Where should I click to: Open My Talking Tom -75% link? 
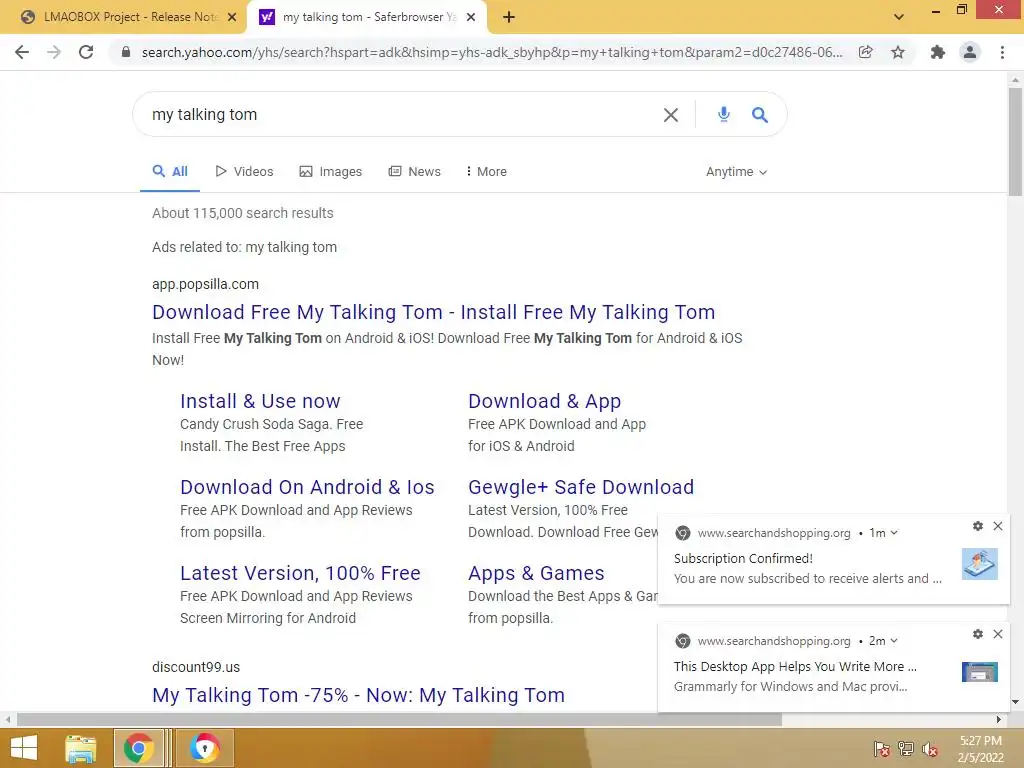click(x=359, y=695)
